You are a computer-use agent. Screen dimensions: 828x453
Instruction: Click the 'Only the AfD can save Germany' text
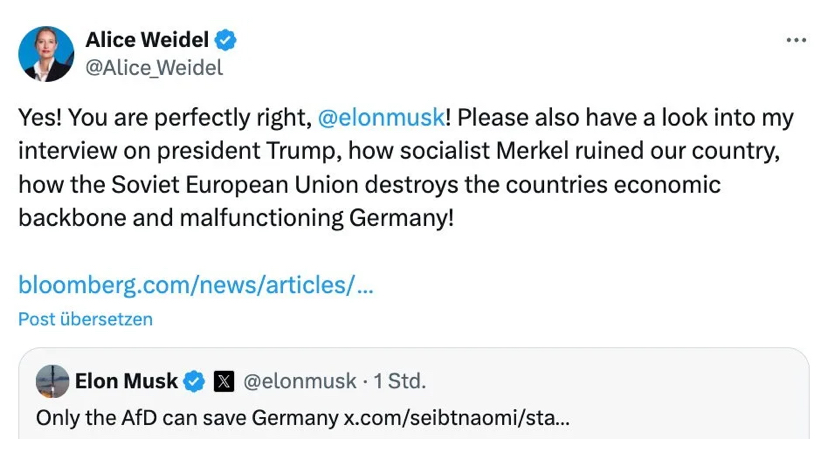[x=186, y=417]
